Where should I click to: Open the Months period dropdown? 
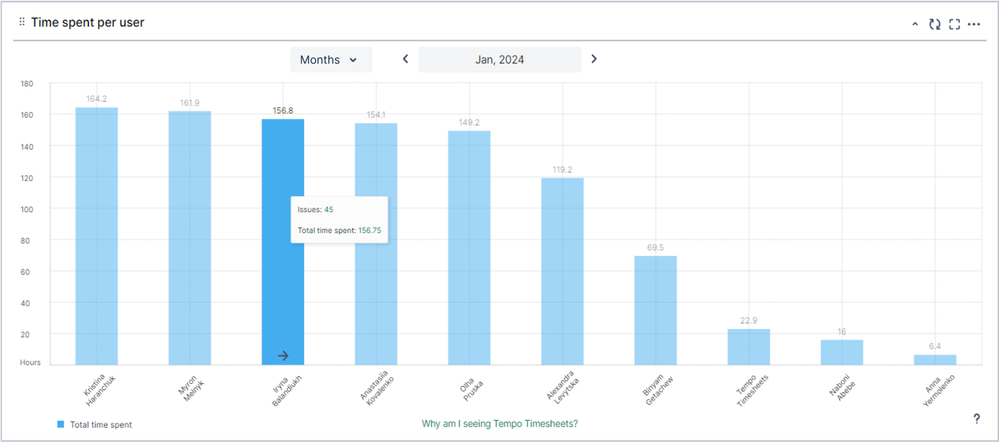331,60
